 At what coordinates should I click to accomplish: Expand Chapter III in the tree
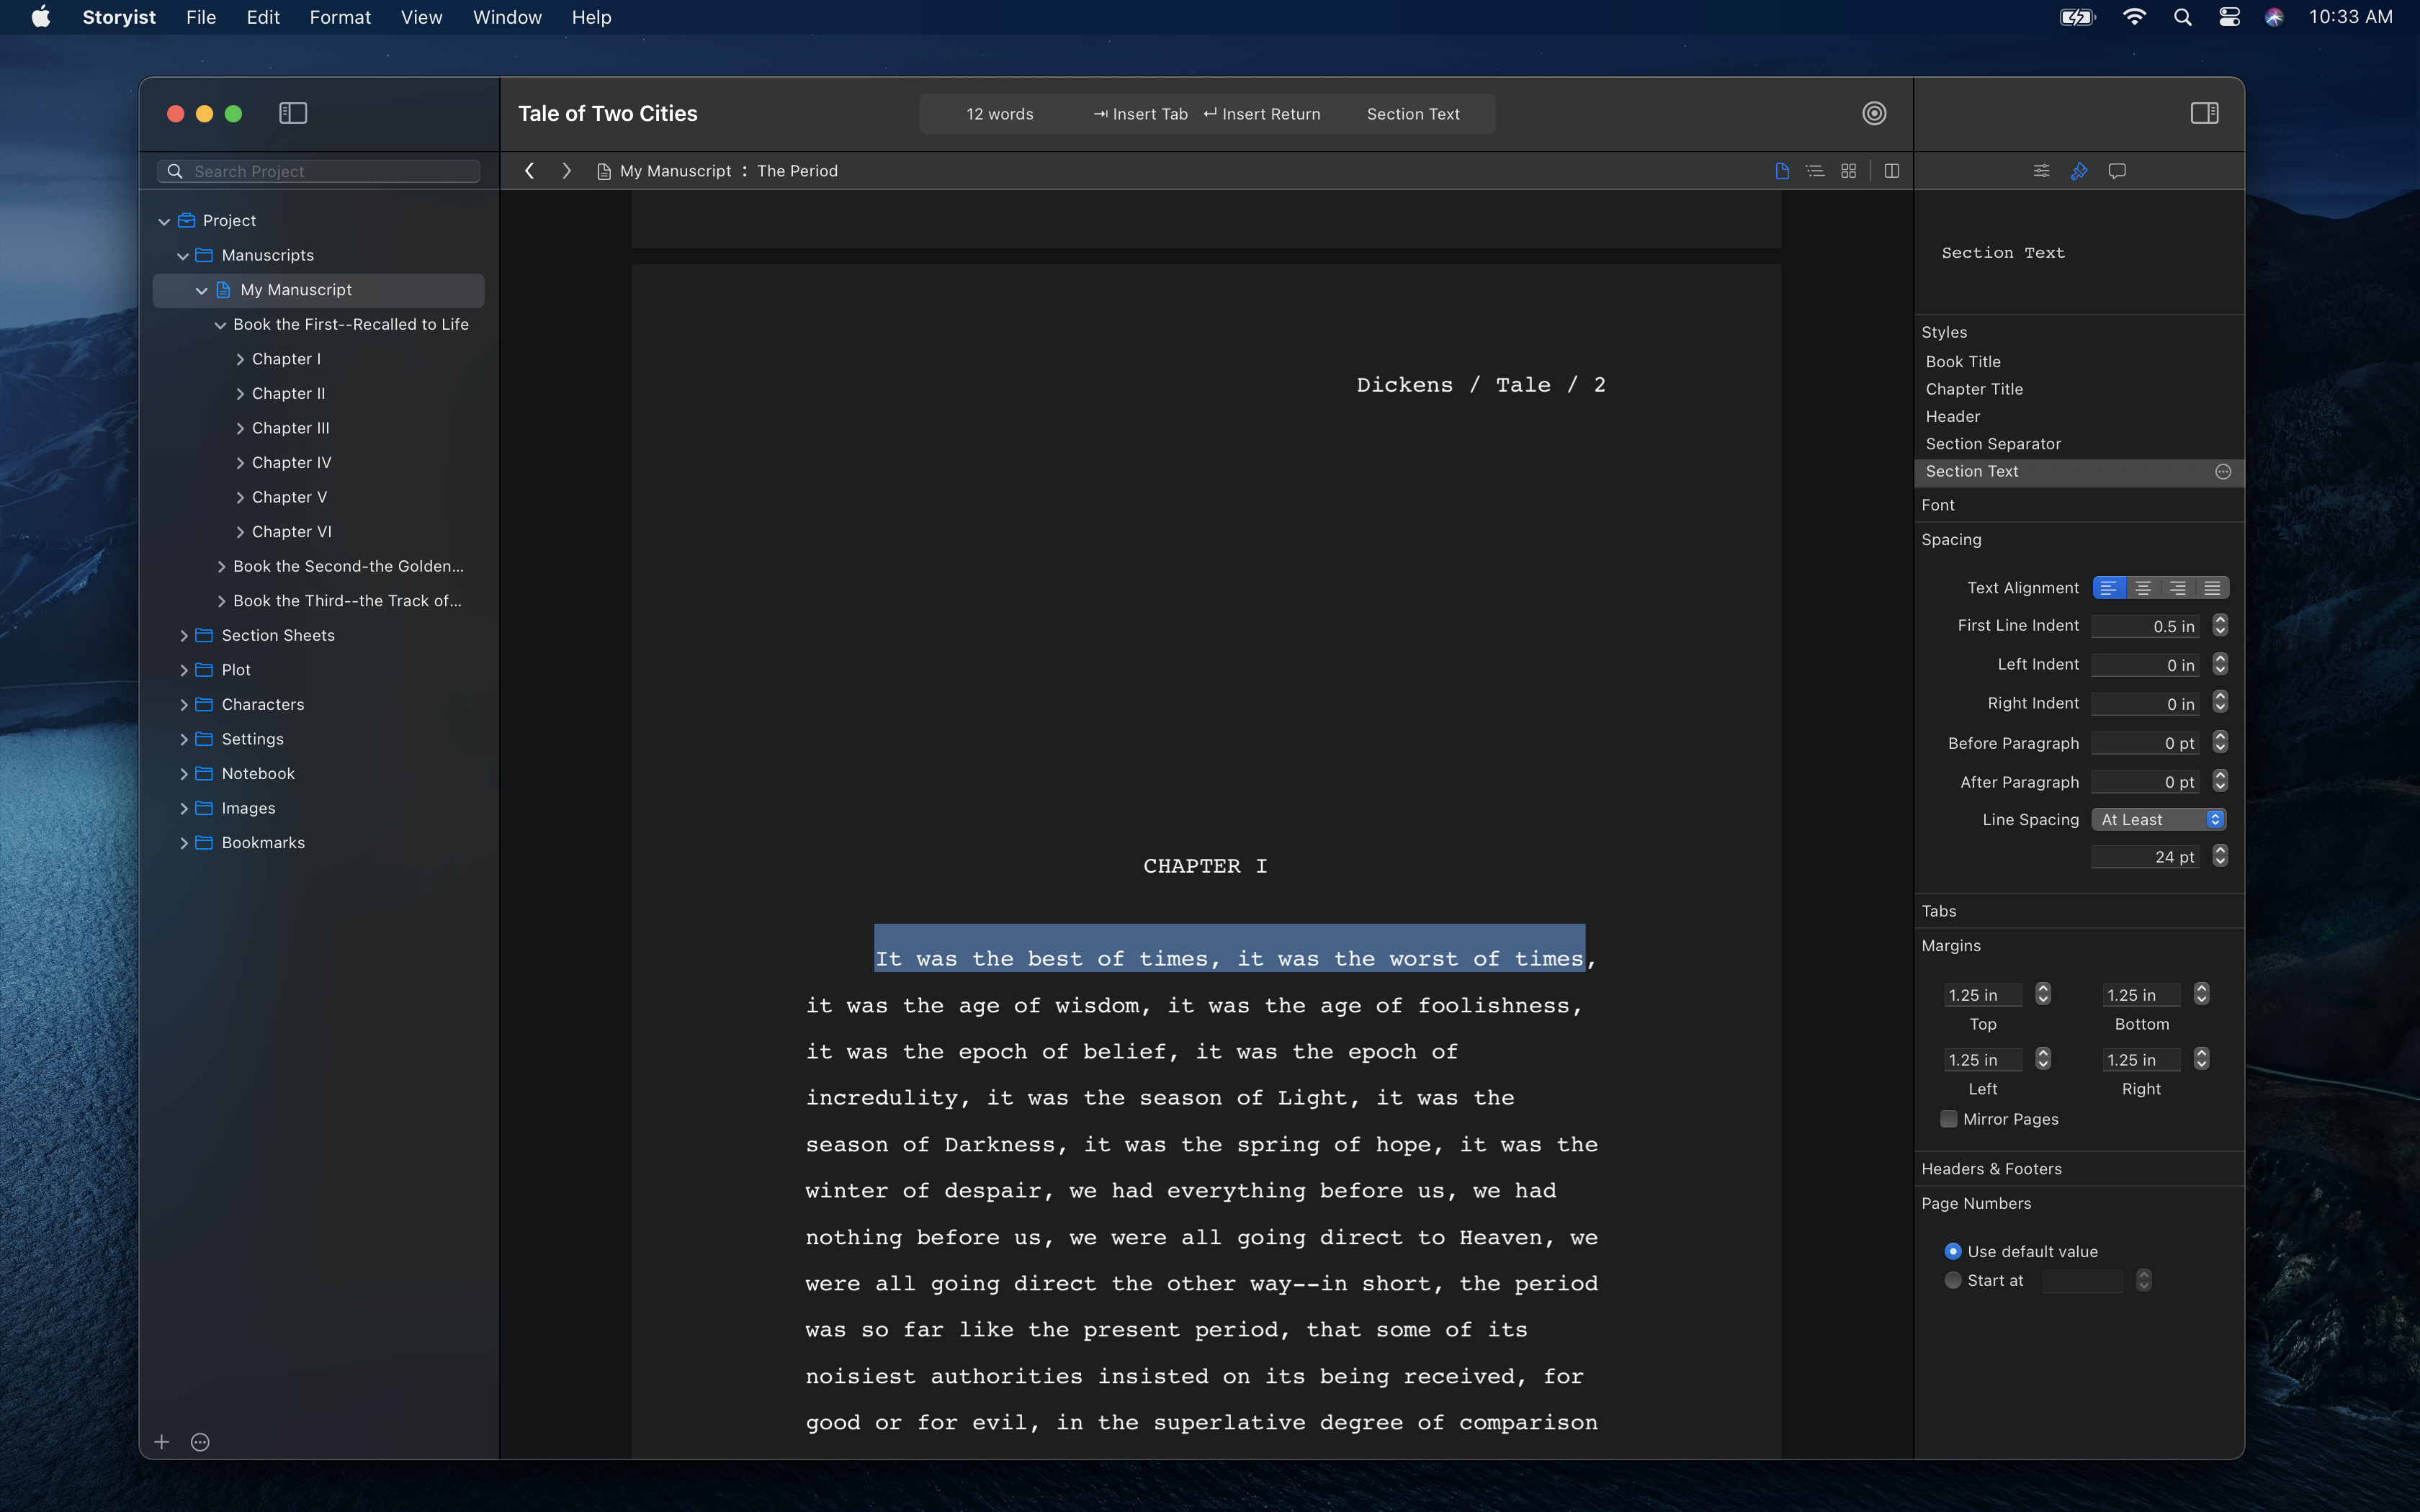[x=240, y=428]
